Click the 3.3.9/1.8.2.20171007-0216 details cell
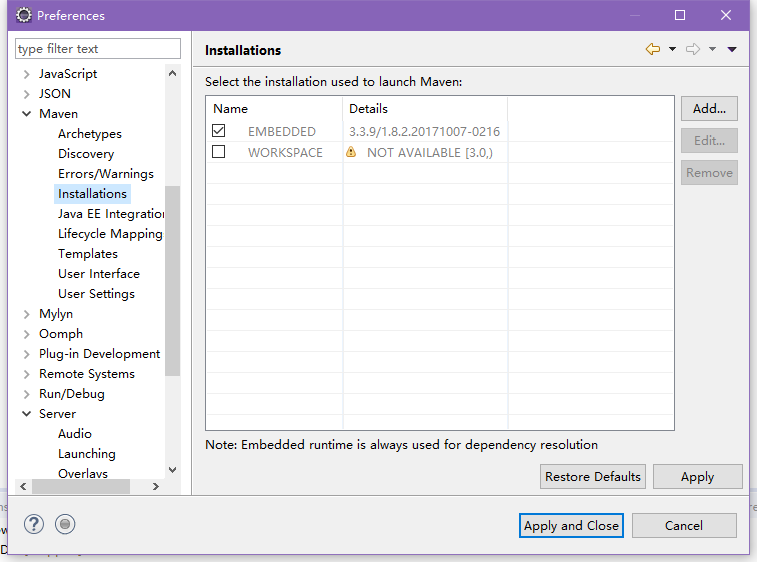 424,131
